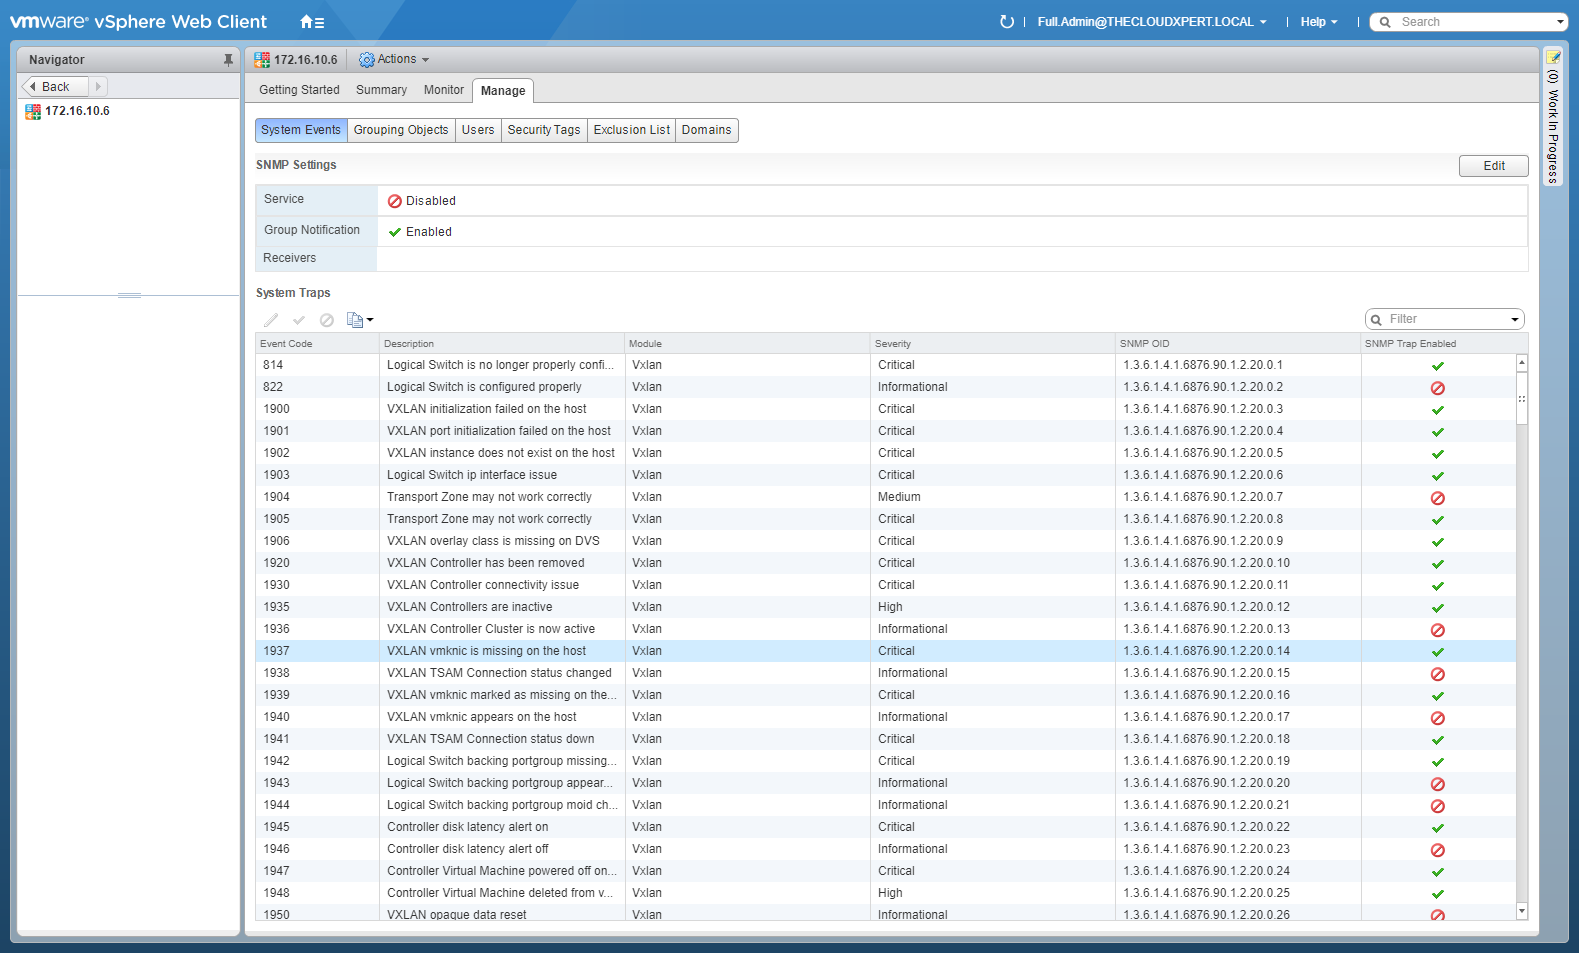Pin the Navigator panel
This screenshot has height=953, width=1579.
228,60
